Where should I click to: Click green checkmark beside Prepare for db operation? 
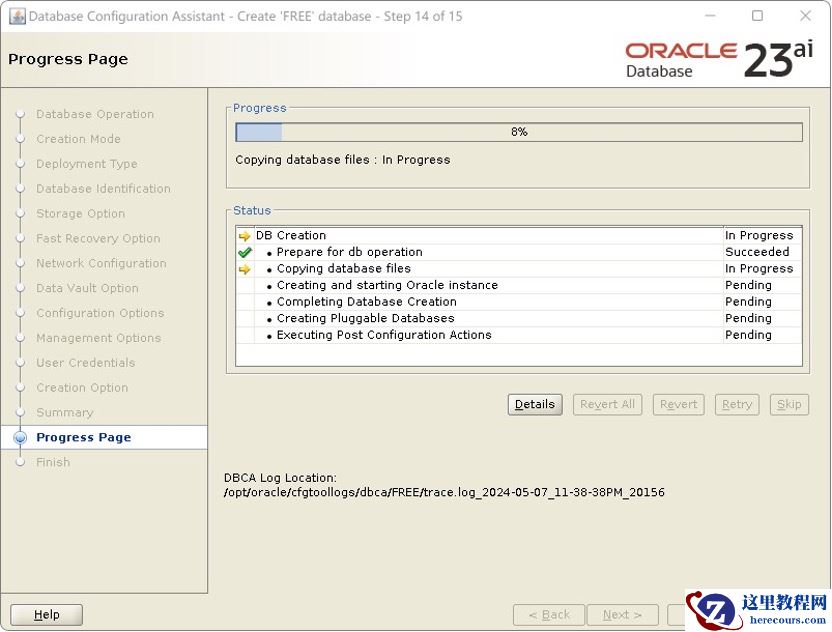[244, 253]
